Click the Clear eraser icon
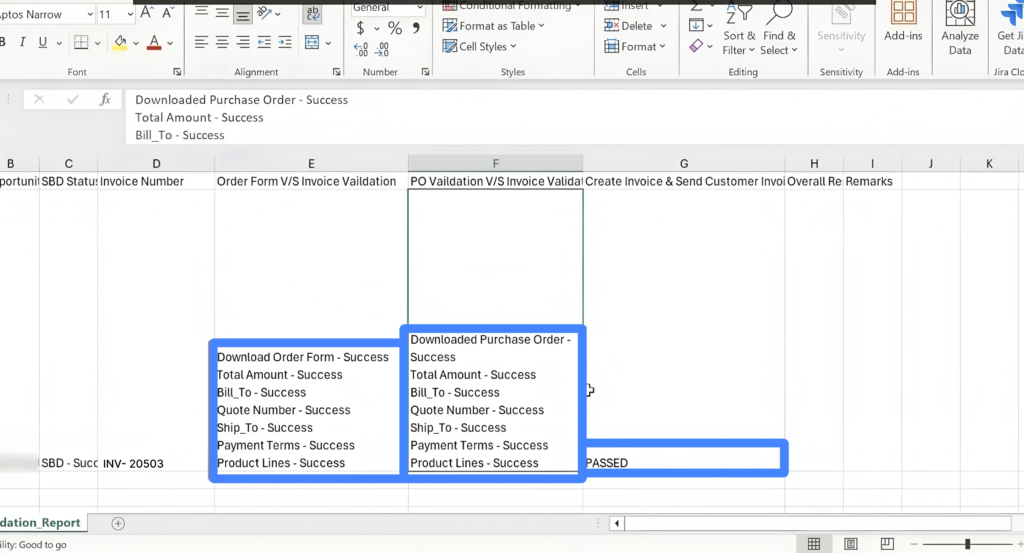 coord(696,46)
